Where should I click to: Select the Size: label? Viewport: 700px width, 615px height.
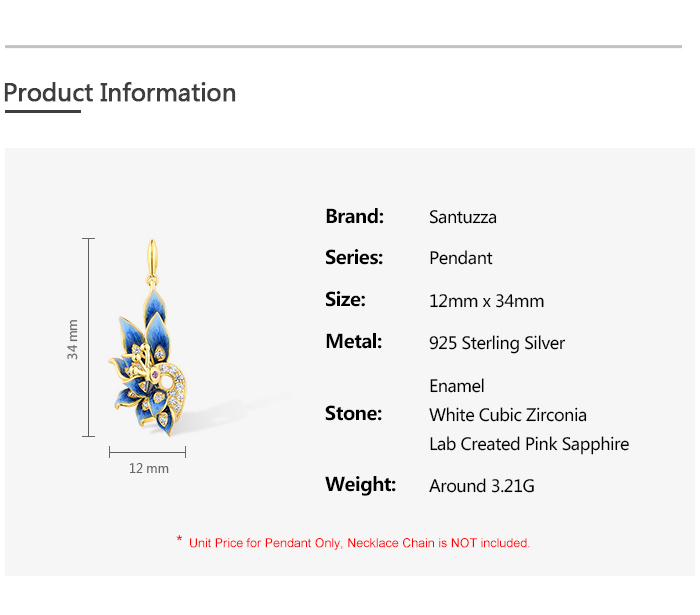coord(345,299)
